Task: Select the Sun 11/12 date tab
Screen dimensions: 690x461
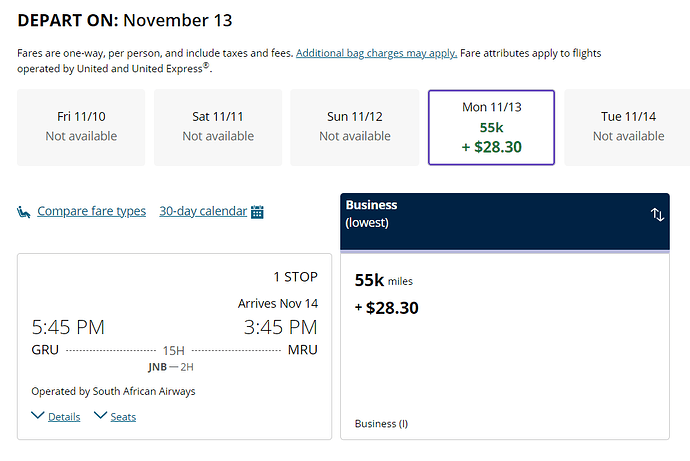Action: [355, 128]
